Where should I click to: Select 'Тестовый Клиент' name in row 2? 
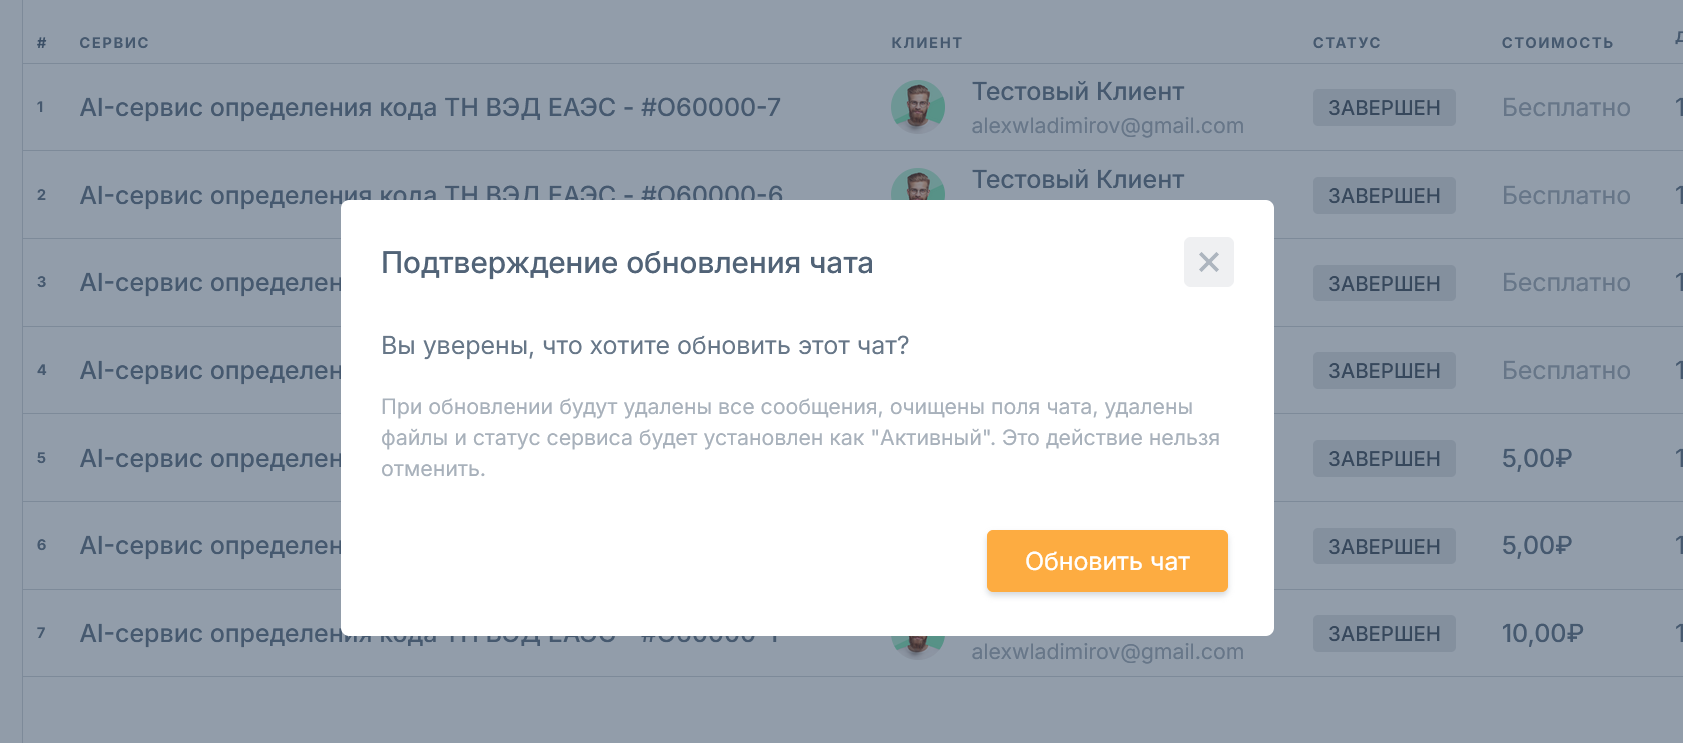point(1077,180)
